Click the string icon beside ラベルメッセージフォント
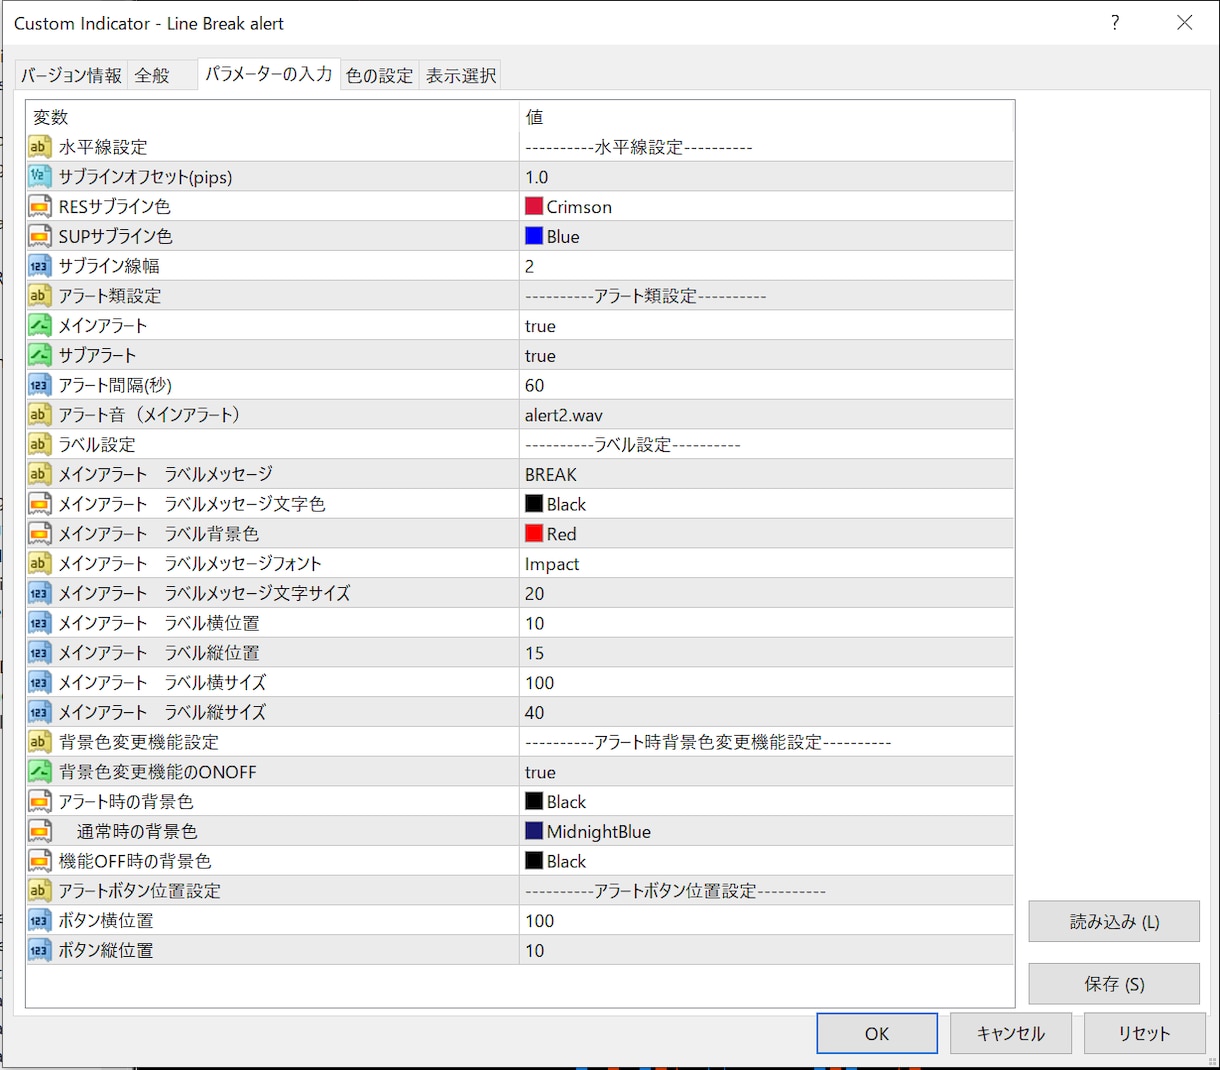1220x1070 pixels. [39, 564]
